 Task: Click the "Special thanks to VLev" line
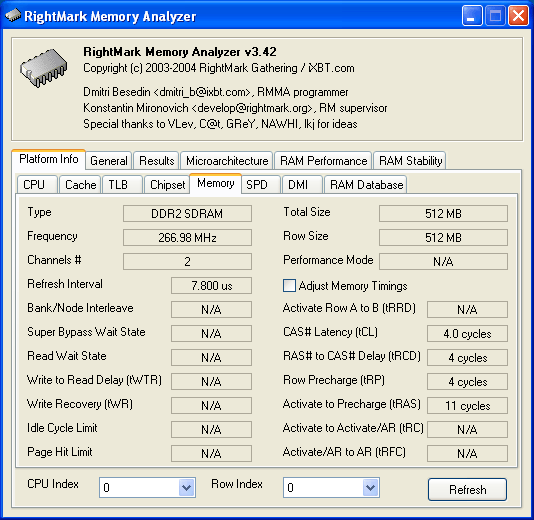(x=220, y=124)
